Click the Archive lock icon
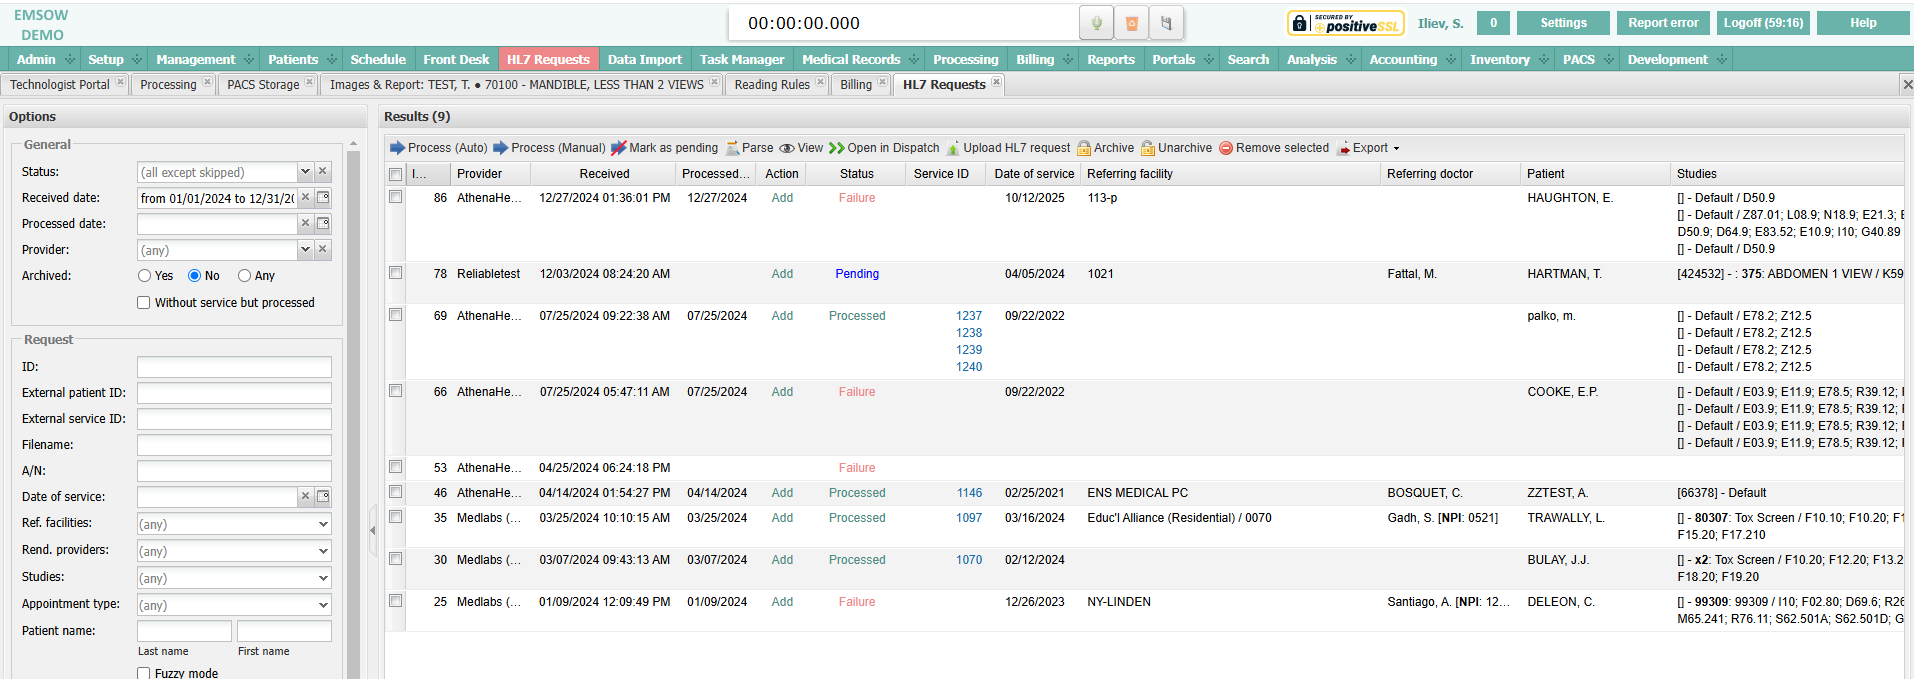The width and height of the screenshot is (1914, 679). pyautogui.click(x=1084, y=148)
